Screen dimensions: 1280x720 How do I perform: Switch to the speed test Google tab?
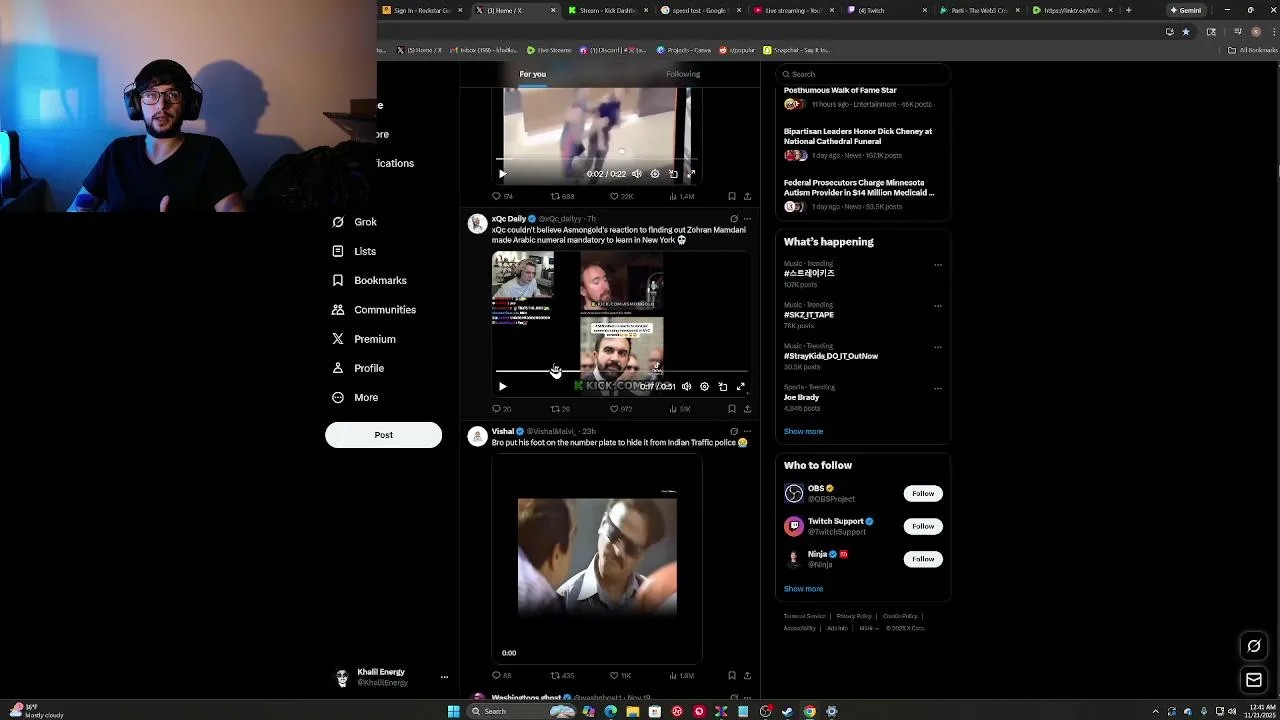[699, 10]
